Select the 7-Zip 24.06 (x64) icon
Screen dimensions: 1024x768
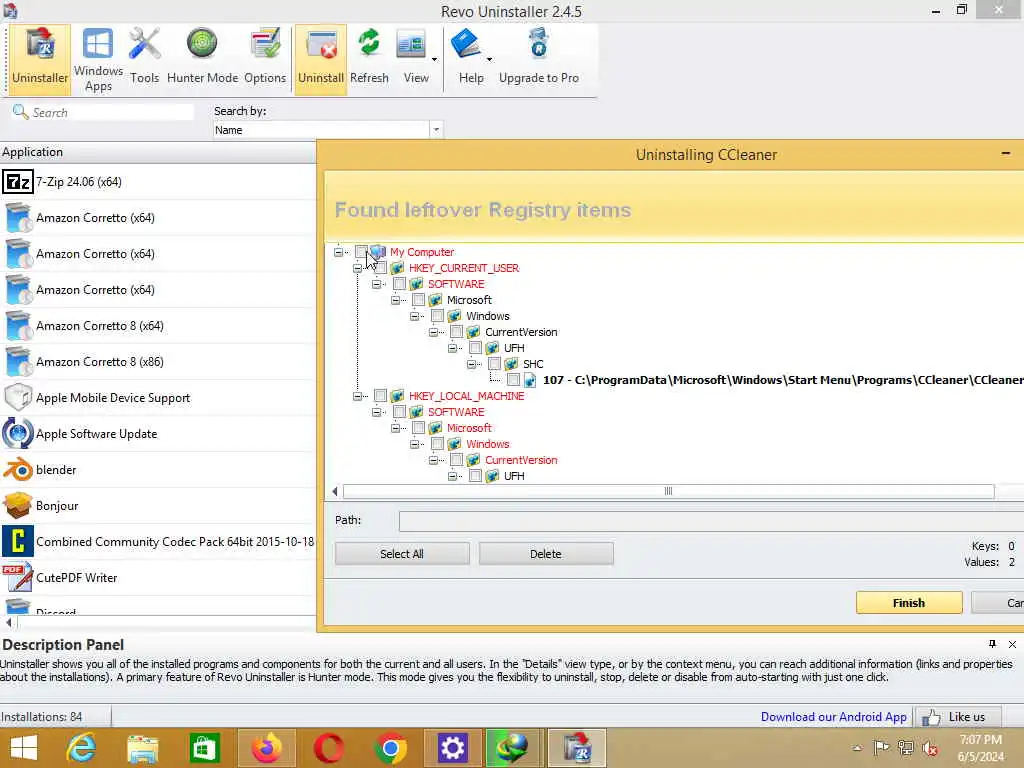click(x=18, y=182)
